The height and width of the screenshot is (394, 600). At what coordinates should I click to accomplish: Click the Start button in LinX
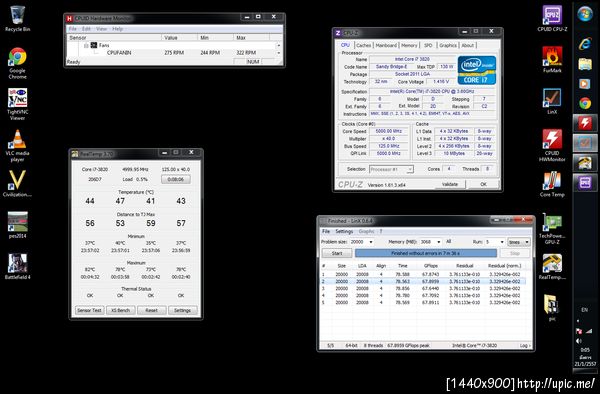tap(337, 253)
